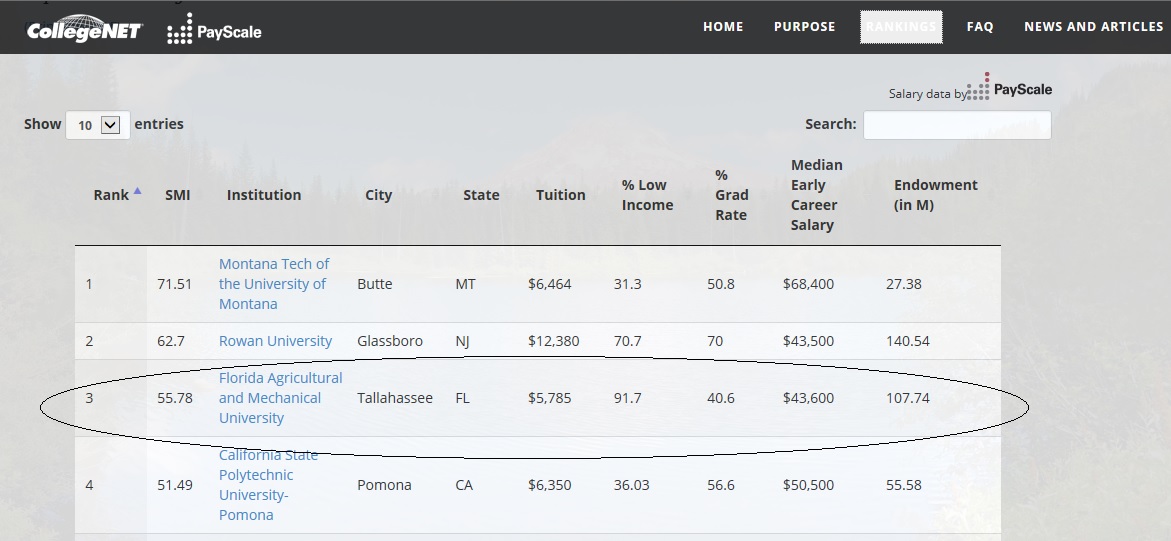Click endowment value 107.74
The height and width of the screenshot is (541, 1171).
tap(908, 398)
